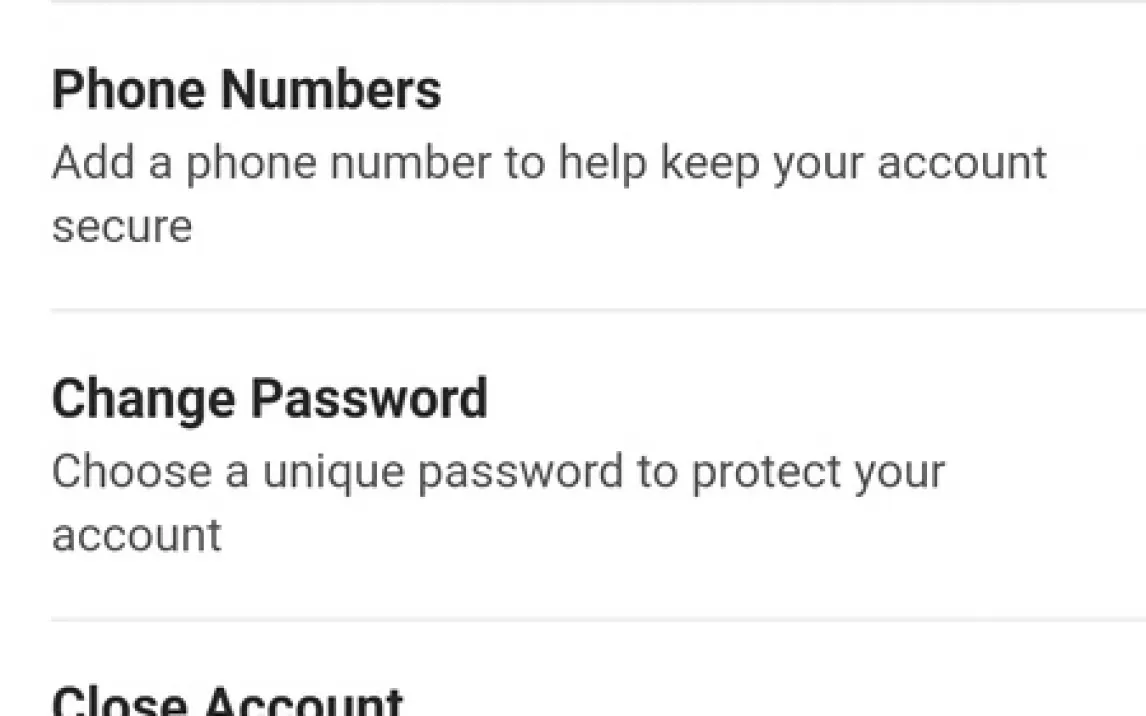The width and height of the screenshot is (1146, 716).
Task: Click the divider line below Phone Numbers section
Action: [598, 310]
